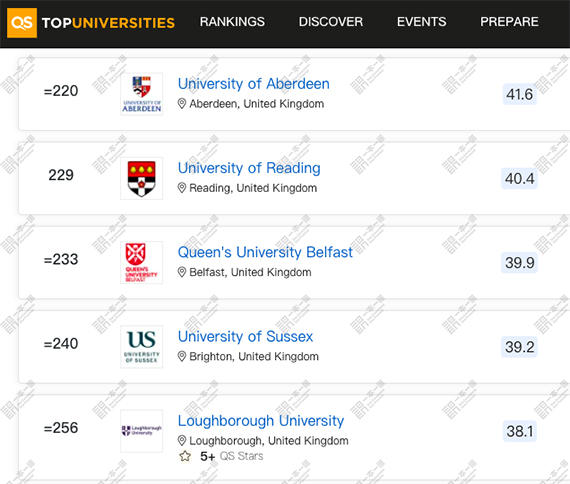Open the University of Sussex link

pyautogui.click(x=245, y=337)
